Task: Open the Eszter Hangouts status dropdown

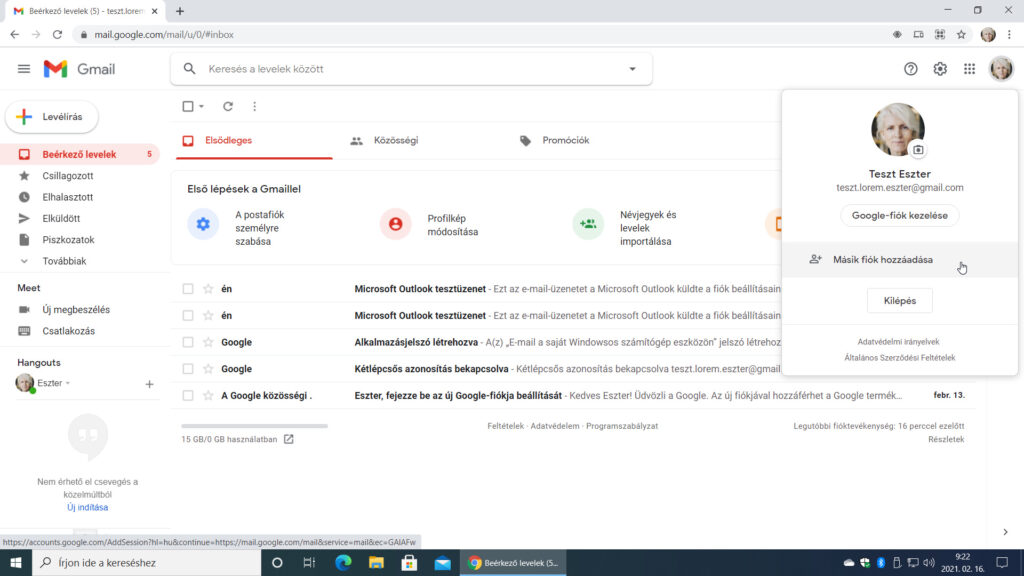Action: [67, 383]
